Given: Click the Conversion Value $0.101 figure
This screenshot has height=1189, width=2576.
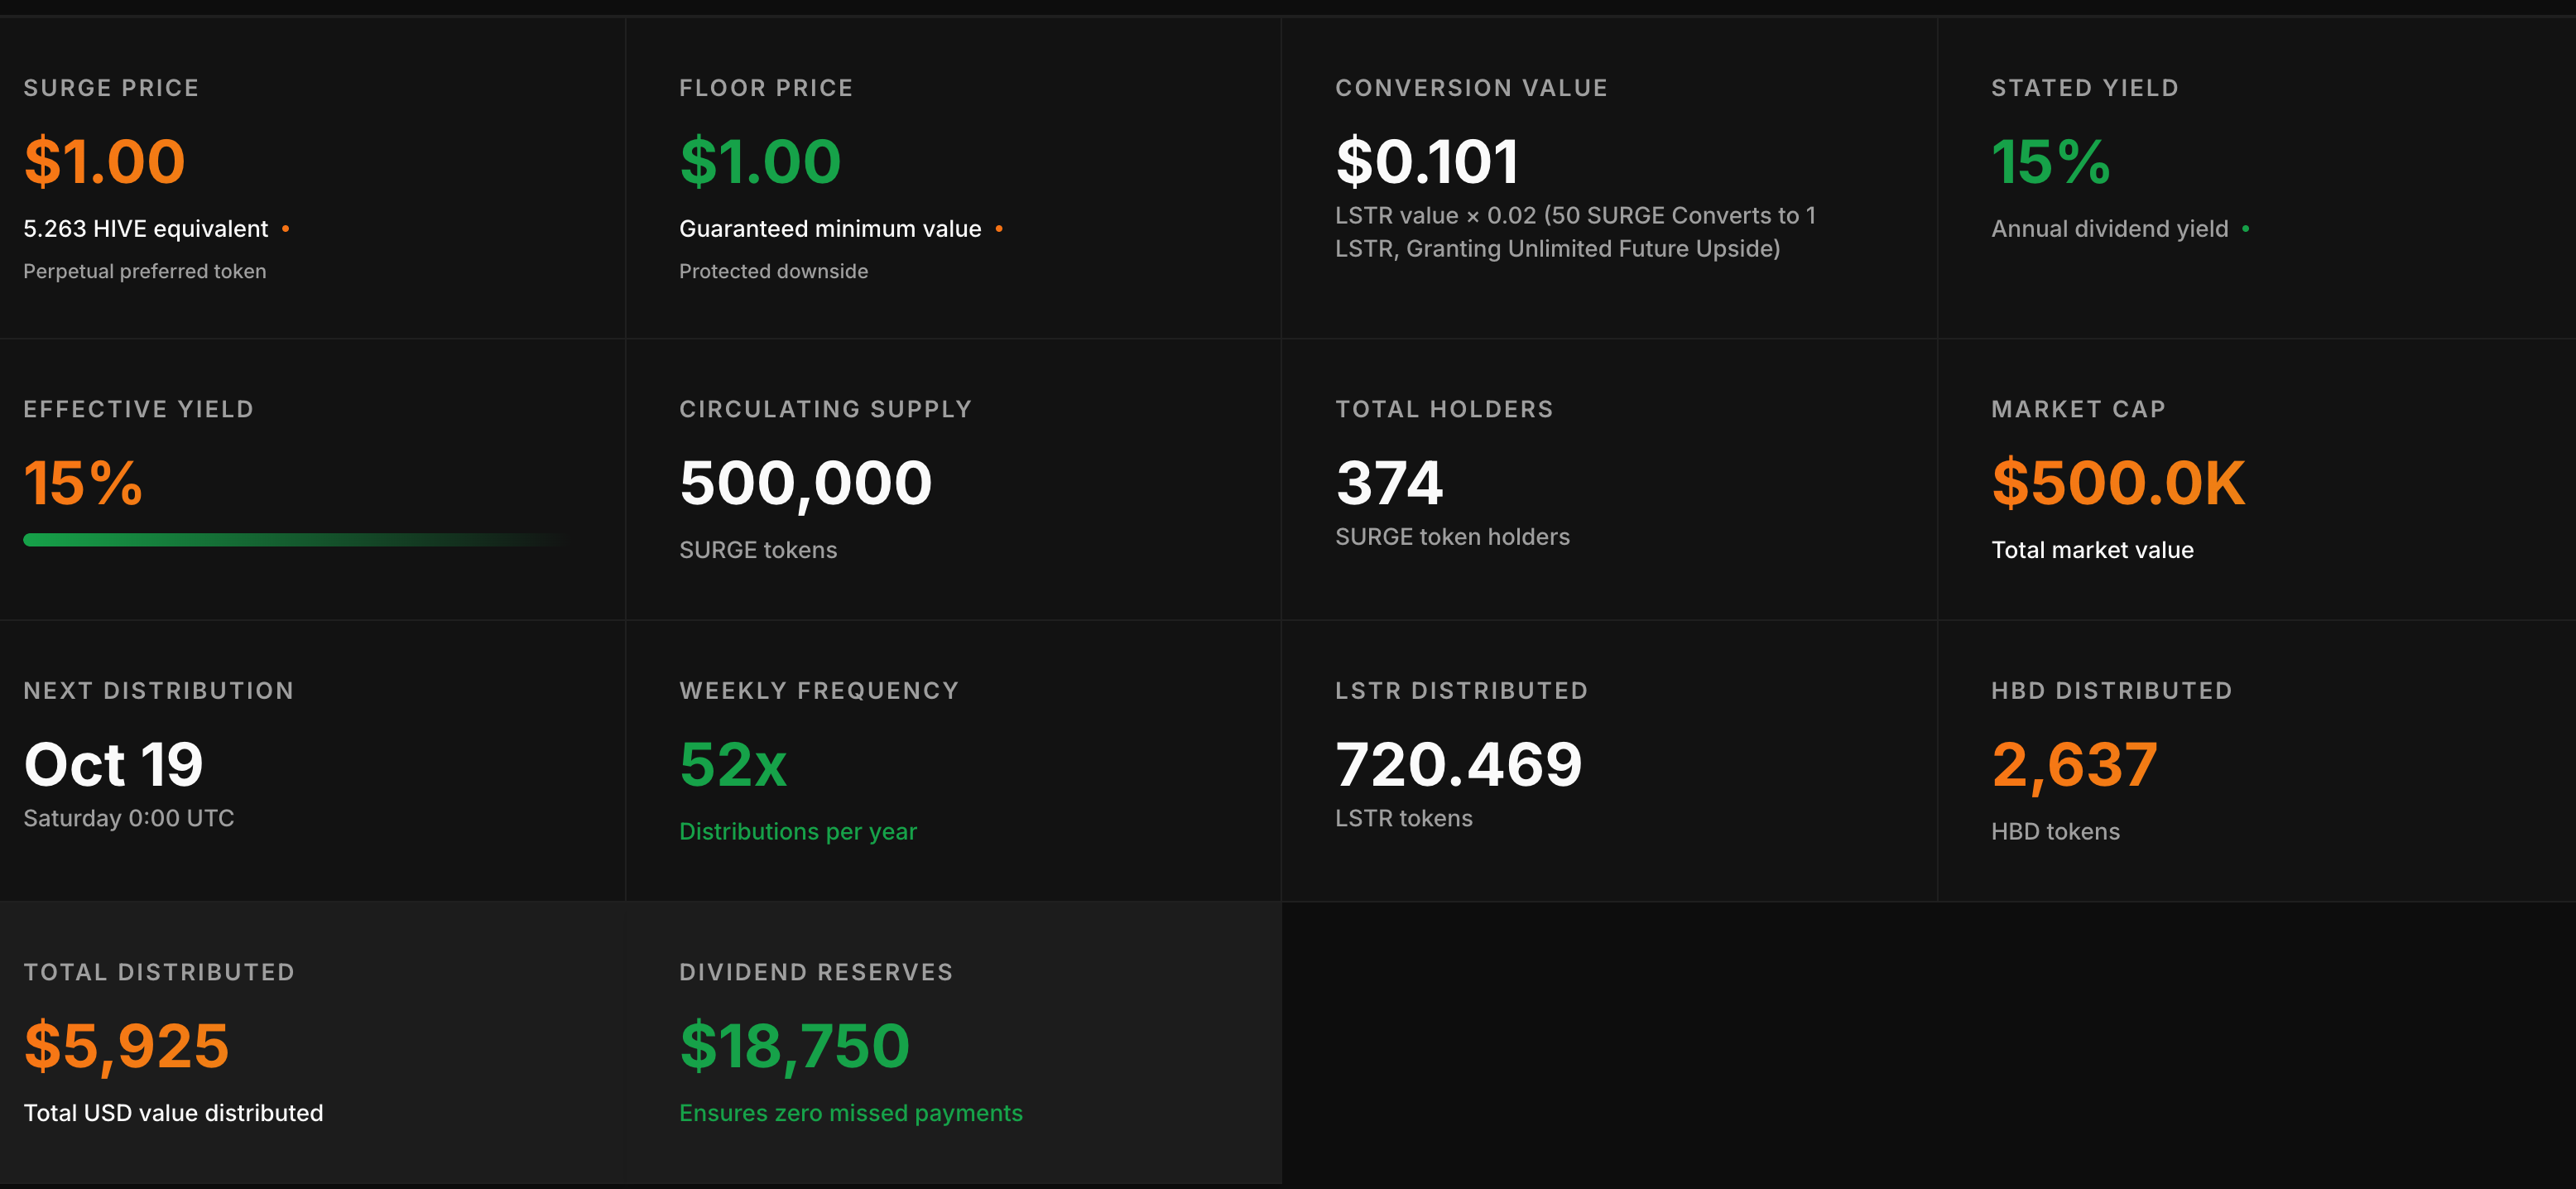Looking at the screenshot, I should point(1427,162).
